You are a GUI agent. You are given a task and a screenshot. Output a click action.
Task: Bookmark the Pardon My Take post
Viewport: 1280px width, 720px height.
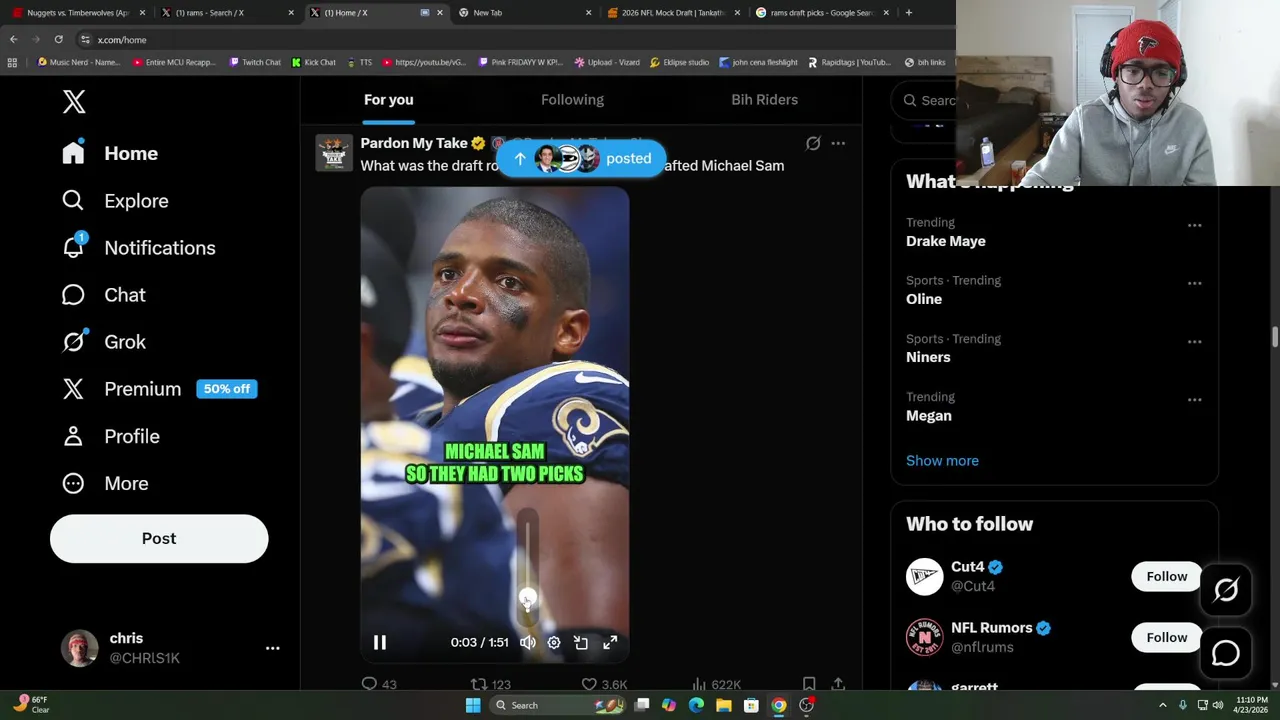click(x=809, y=684)
